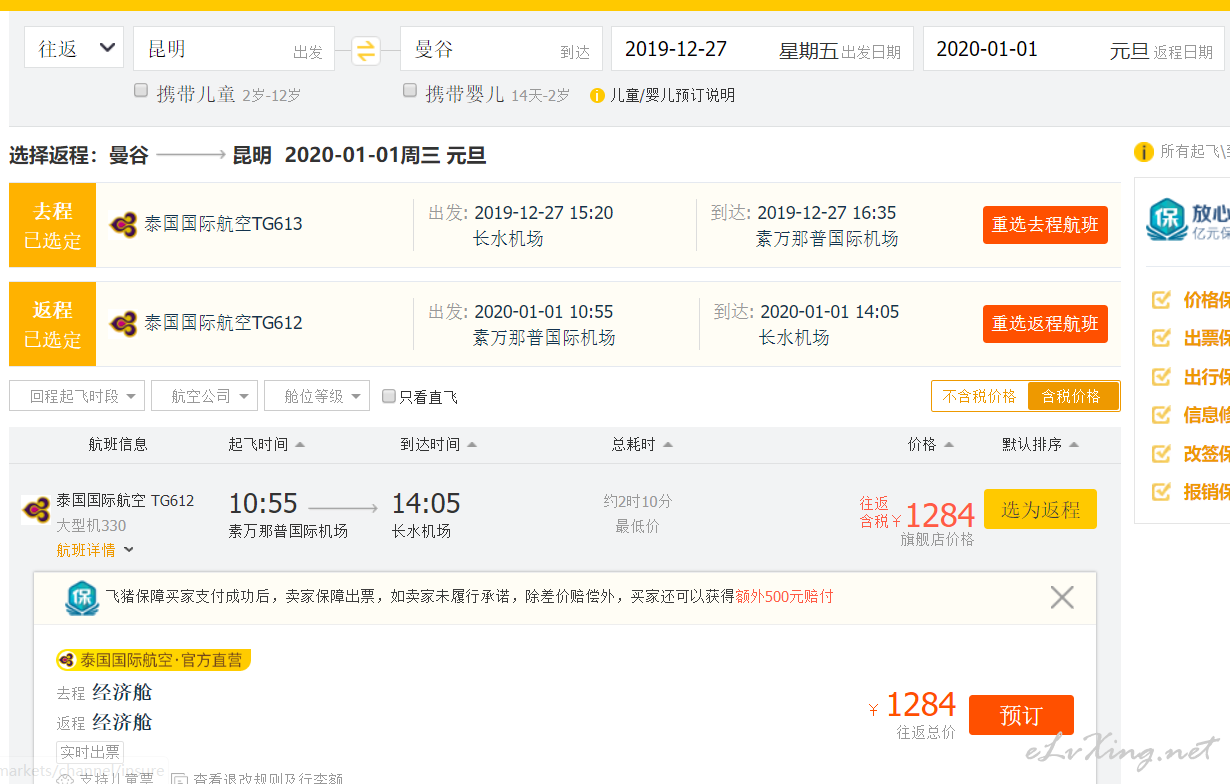Screen dimensions: 1230x784
Task: Click 泰国国际航空·官方直营 badge
Action: click(154, 660)
